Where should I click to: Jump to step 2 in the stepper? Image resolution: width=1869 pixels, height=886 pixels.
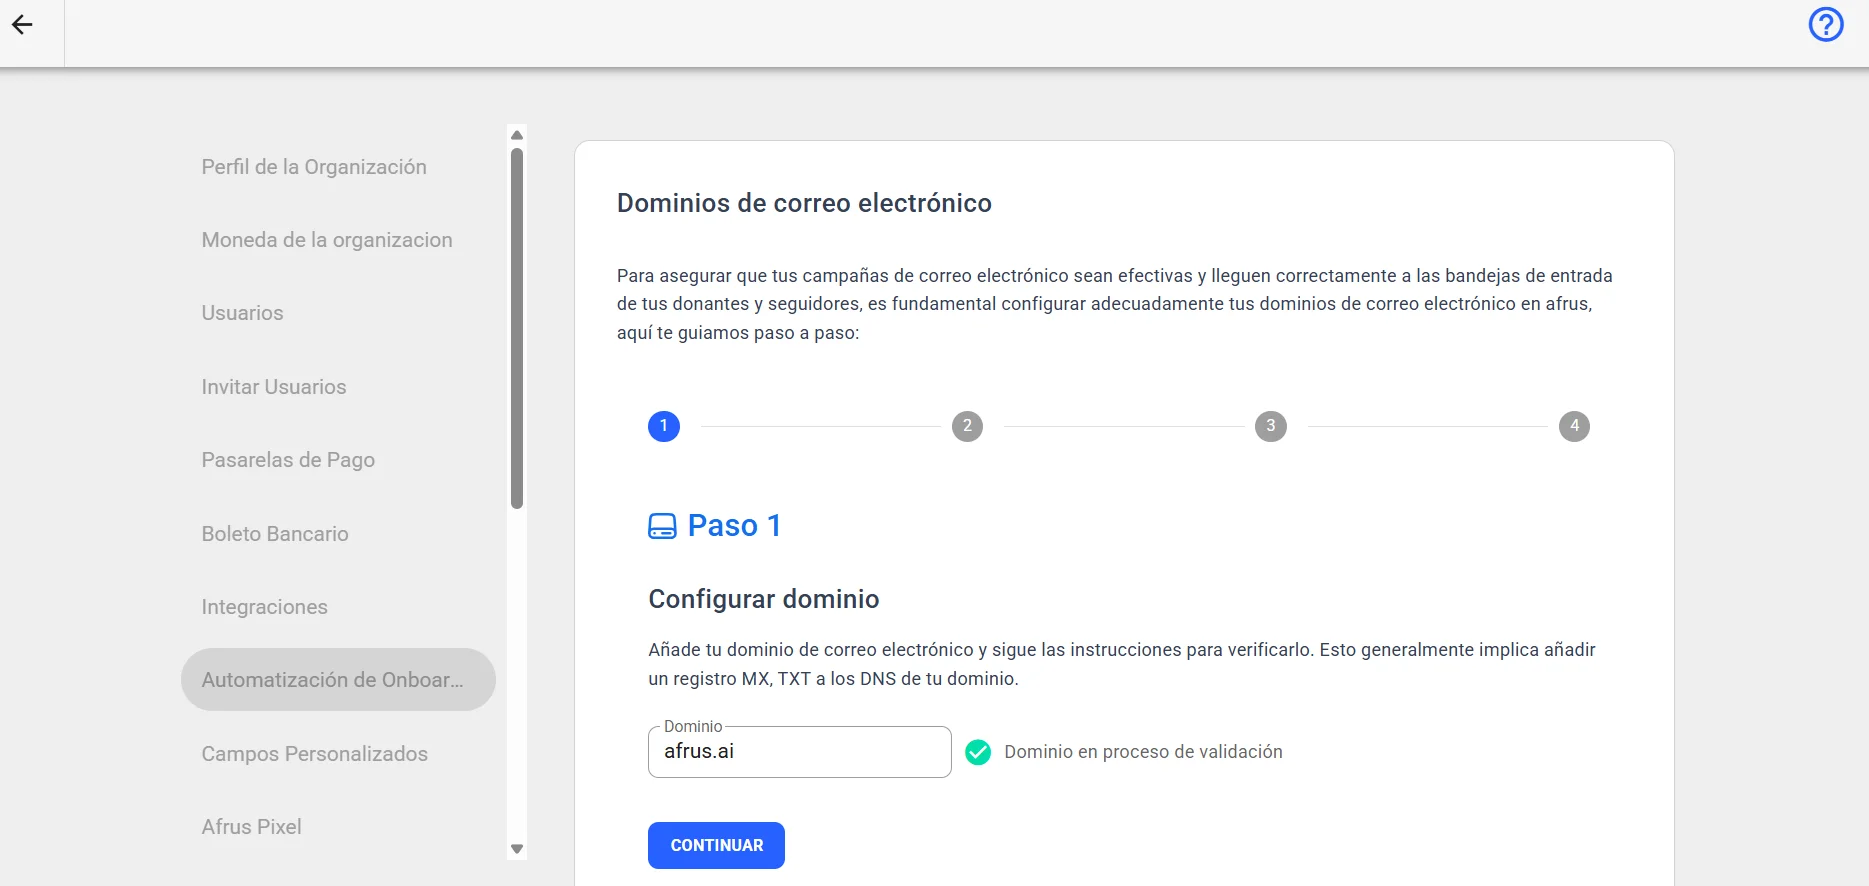point(967,426)
